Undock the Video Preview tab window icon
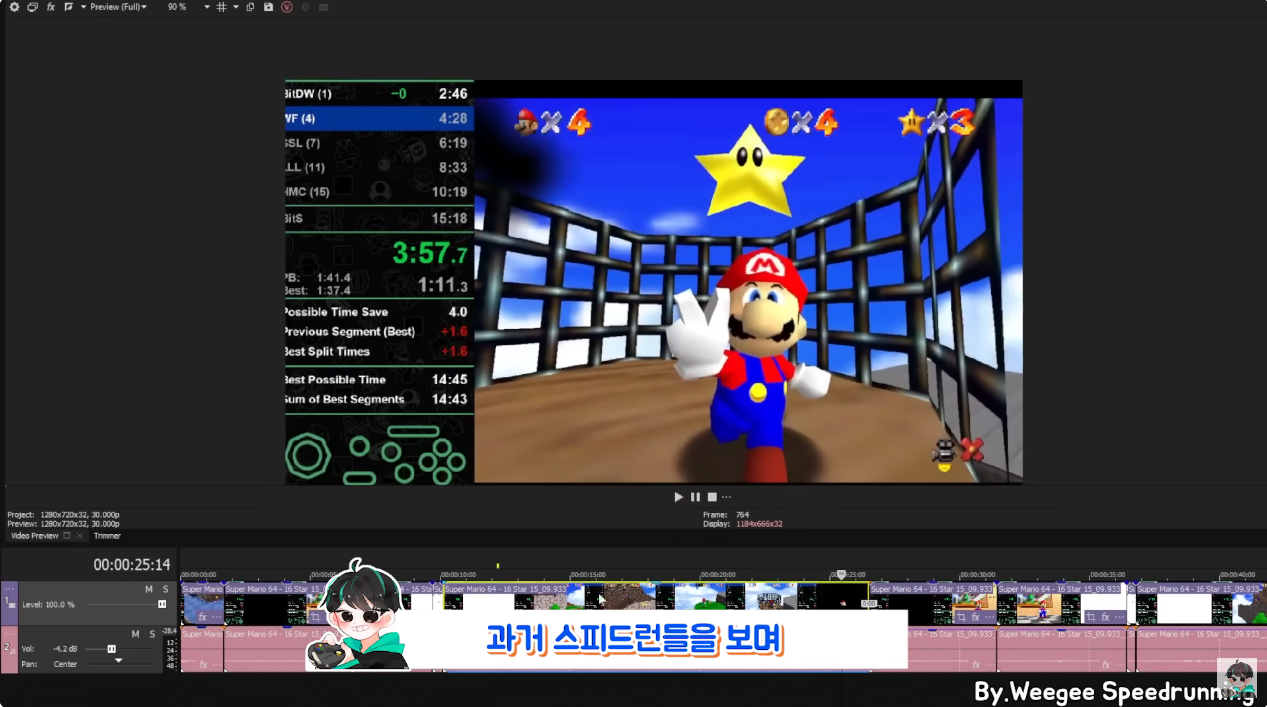 click(x=67, y=536)
